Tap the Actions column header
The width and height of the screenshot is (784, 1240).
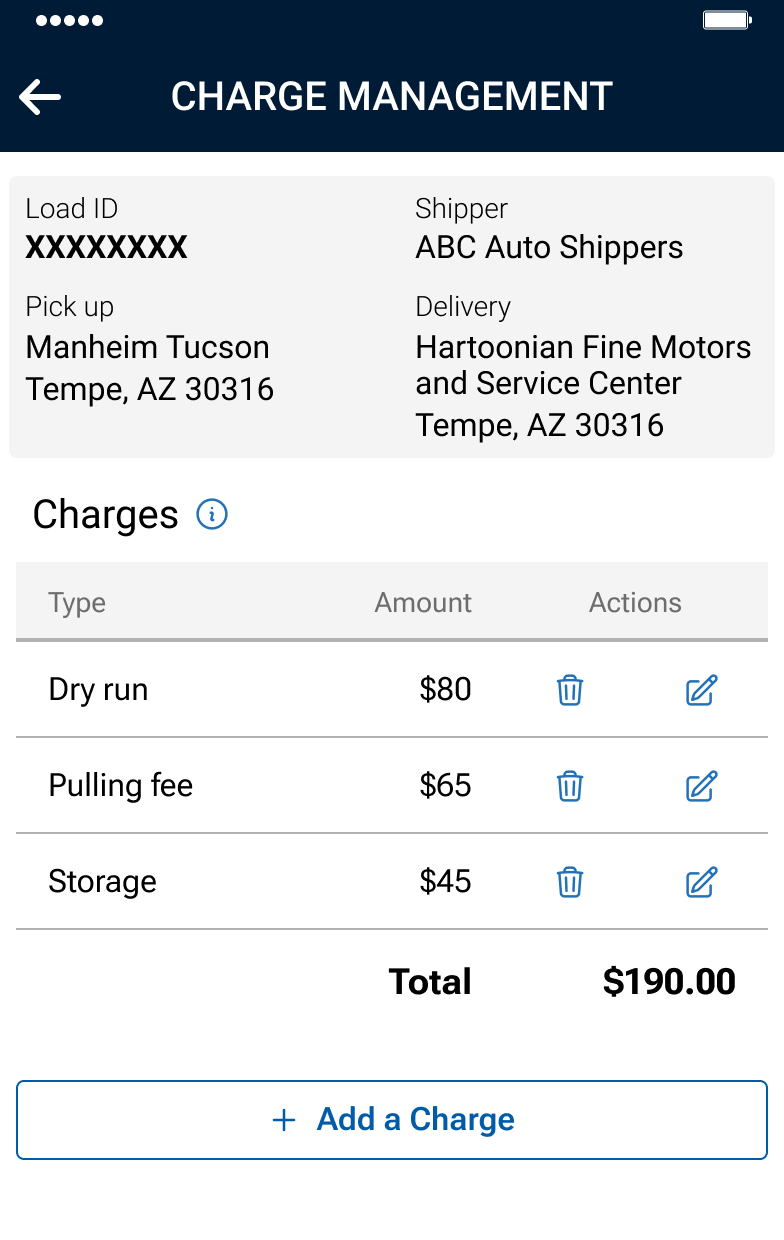pyautogui.click(x=635, y=603)
